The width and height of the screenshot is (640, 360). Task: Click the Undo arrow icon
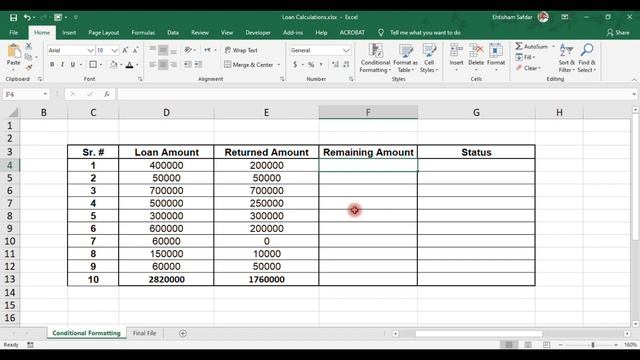[27, 17]
